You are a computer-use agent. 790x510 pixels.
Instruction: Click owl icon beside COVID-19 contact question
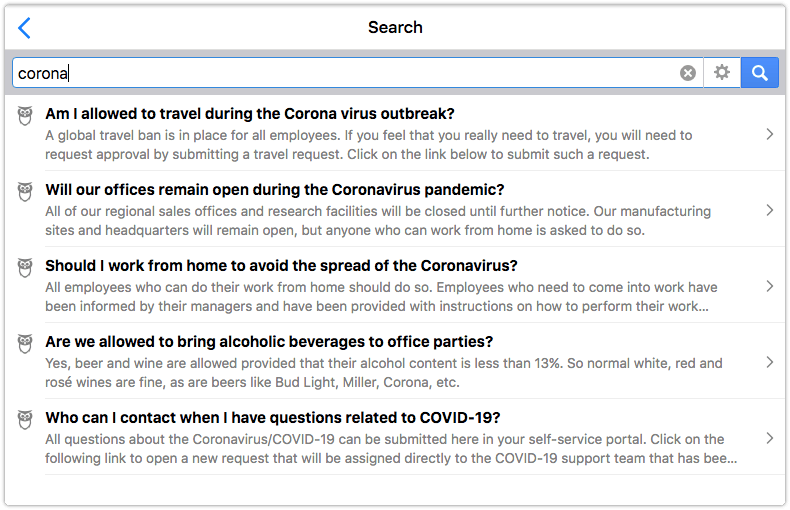point(25,420)
